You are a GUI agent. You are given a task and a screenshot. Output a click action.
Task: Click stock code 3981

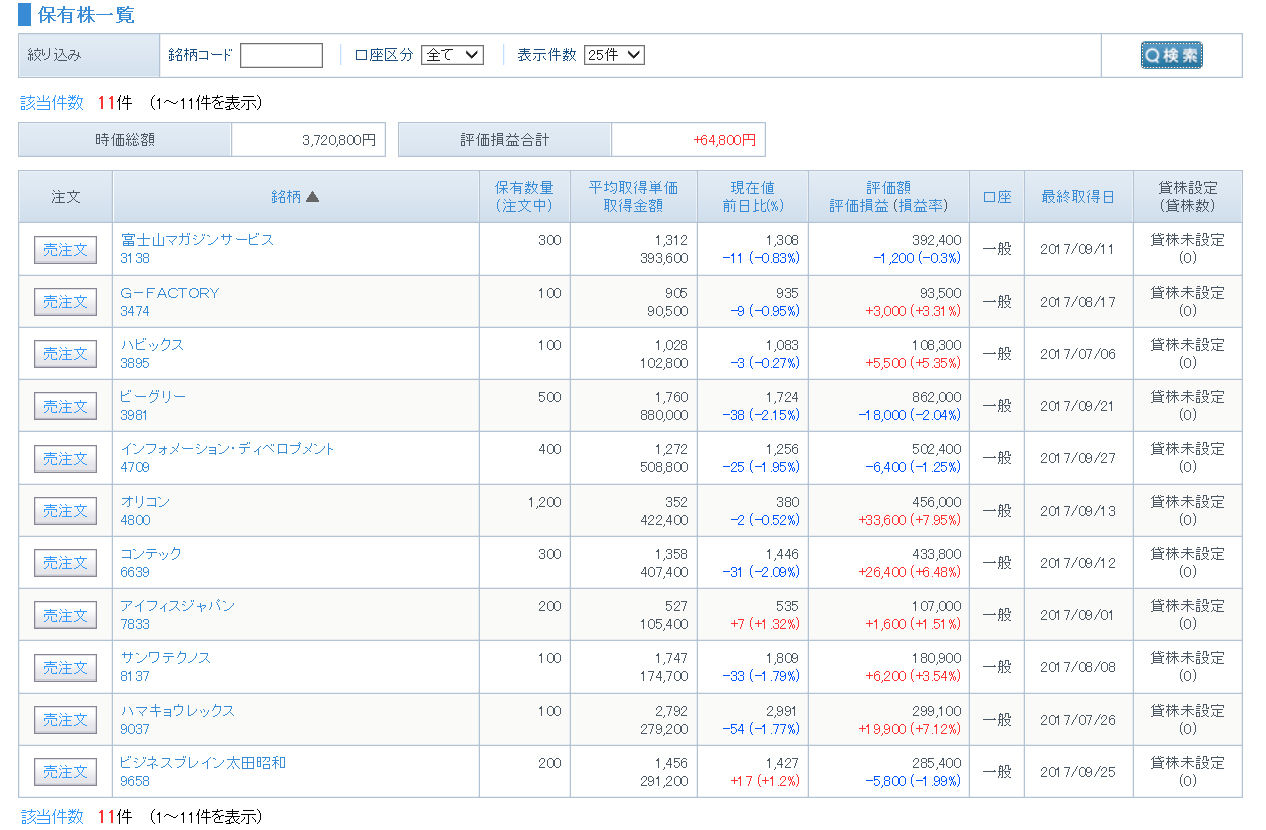[135, 415]
